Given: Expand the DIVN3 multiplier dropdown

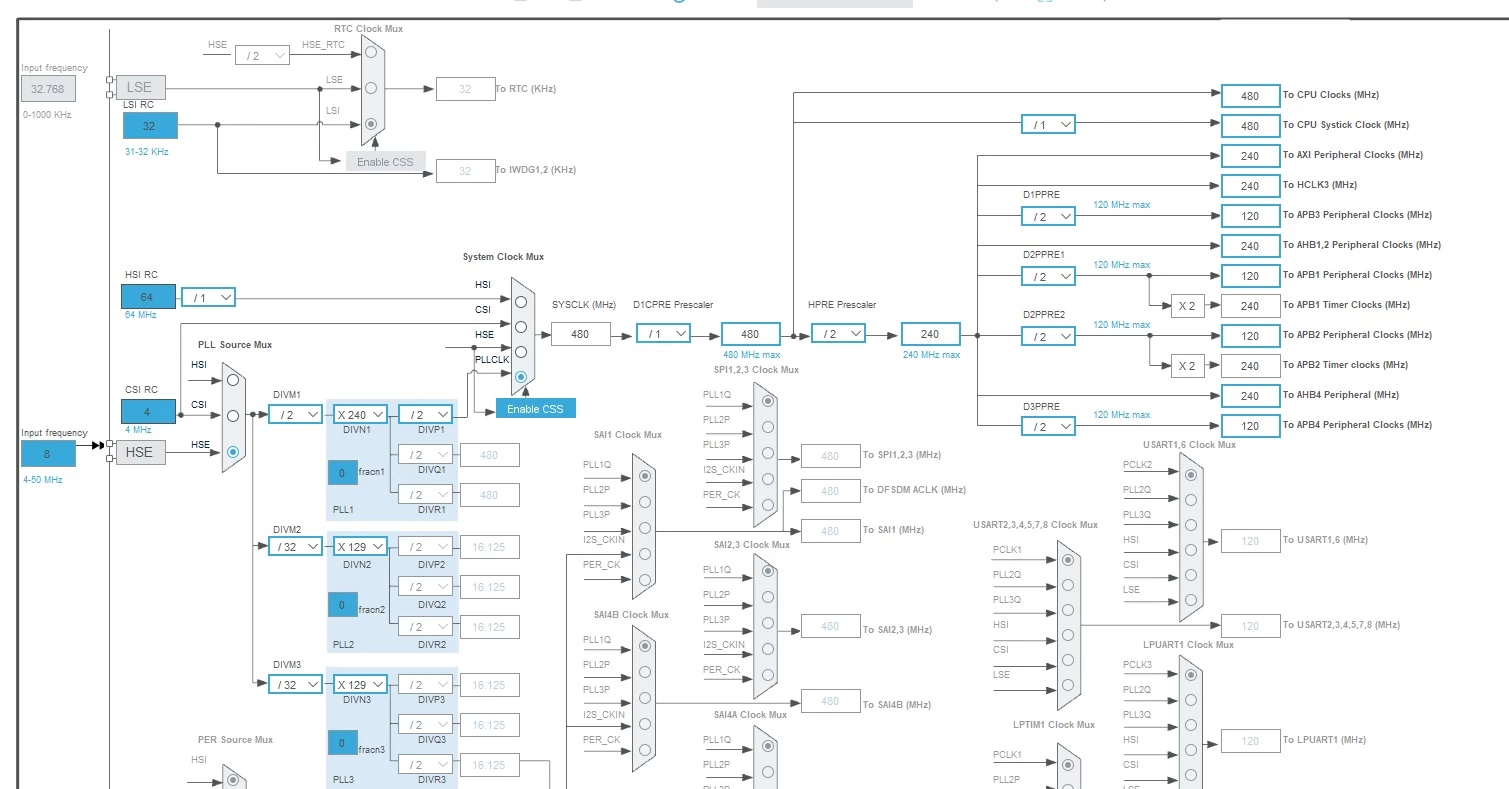Looking at the screenshot, I should coord(359,685).
